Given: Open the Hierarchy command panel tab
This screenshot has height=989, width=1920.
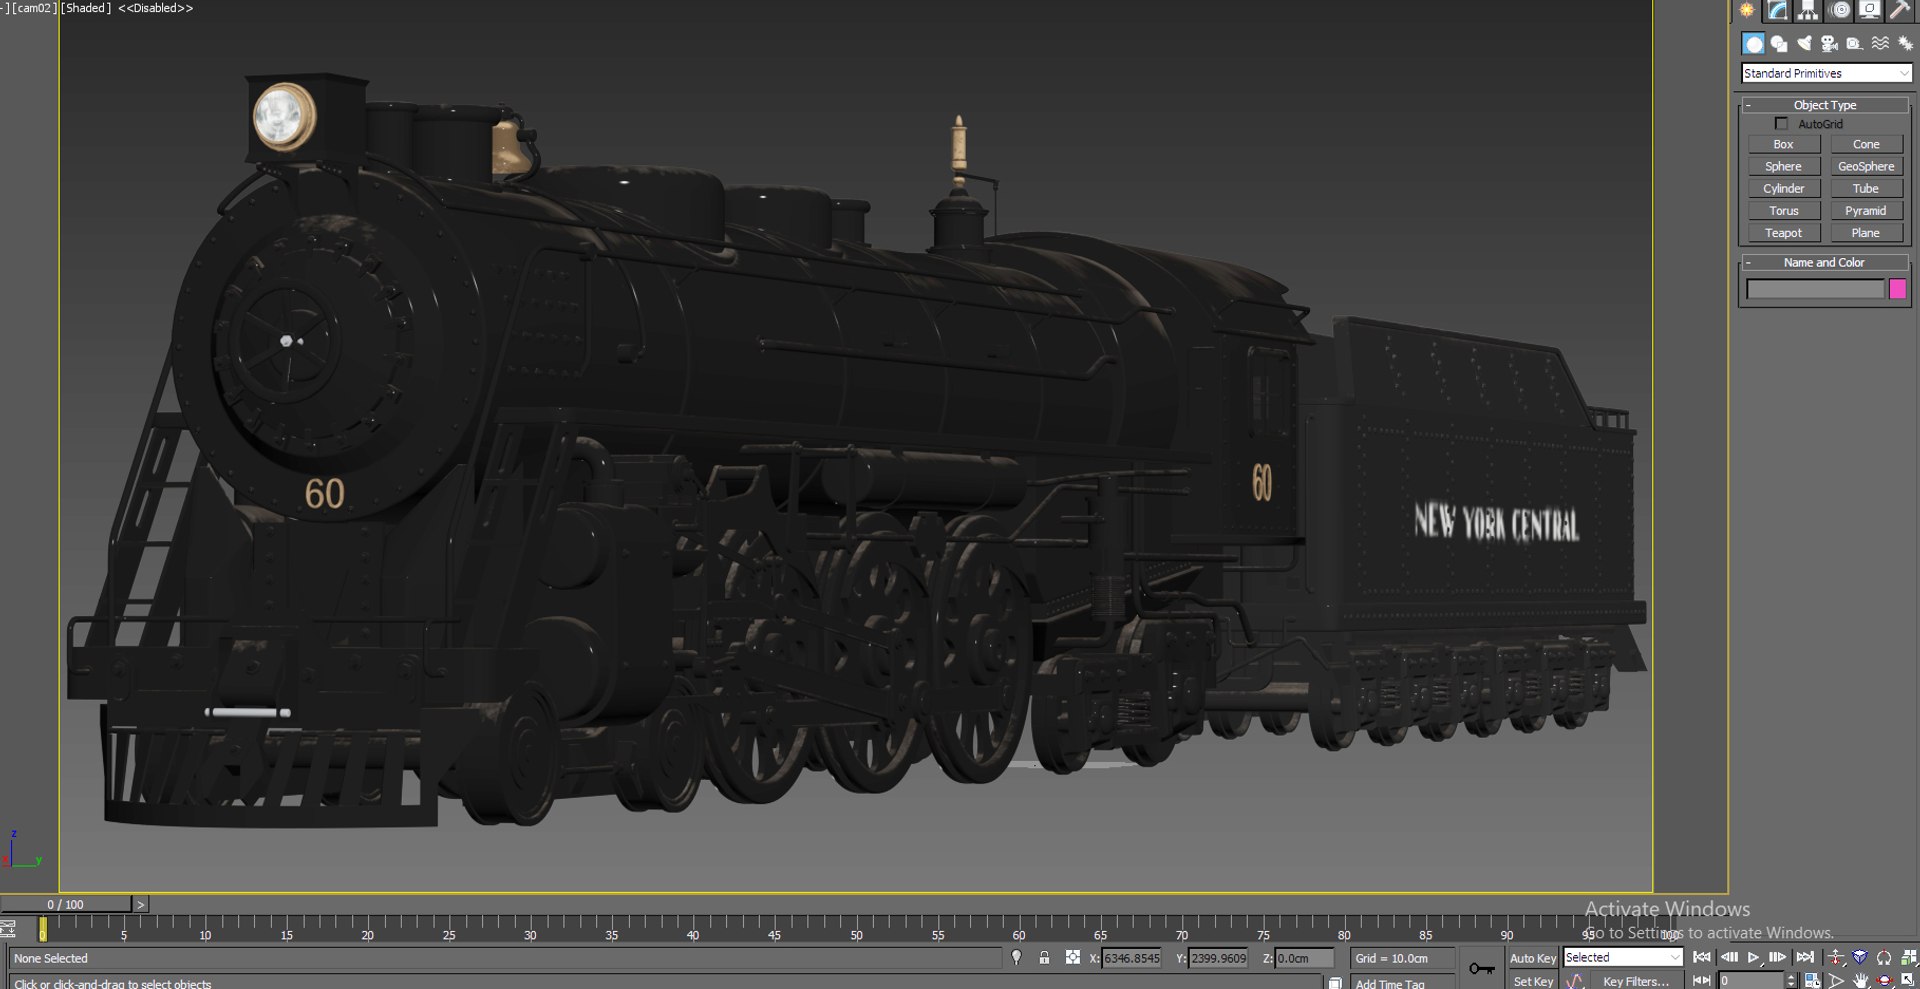Looking at the screenshot, I should pyautogui.click(x=1808, y=10).
